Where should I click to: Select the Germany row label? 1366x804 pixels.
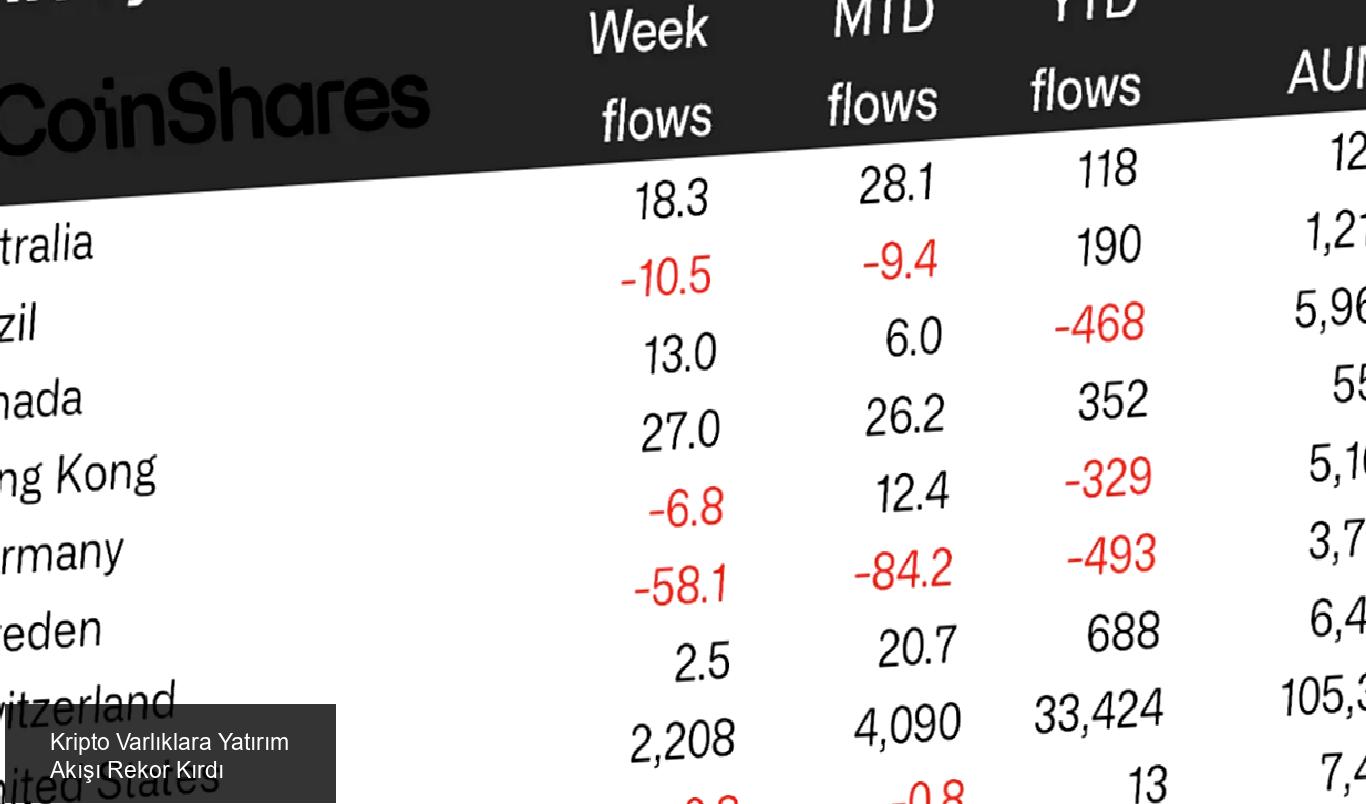coord(62,553)
